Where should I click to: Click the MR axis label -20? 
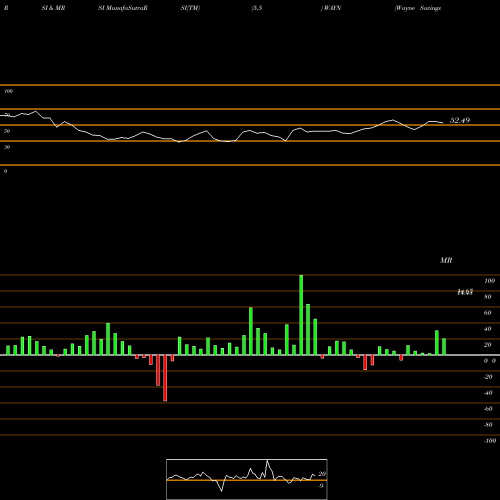(488, 377)
